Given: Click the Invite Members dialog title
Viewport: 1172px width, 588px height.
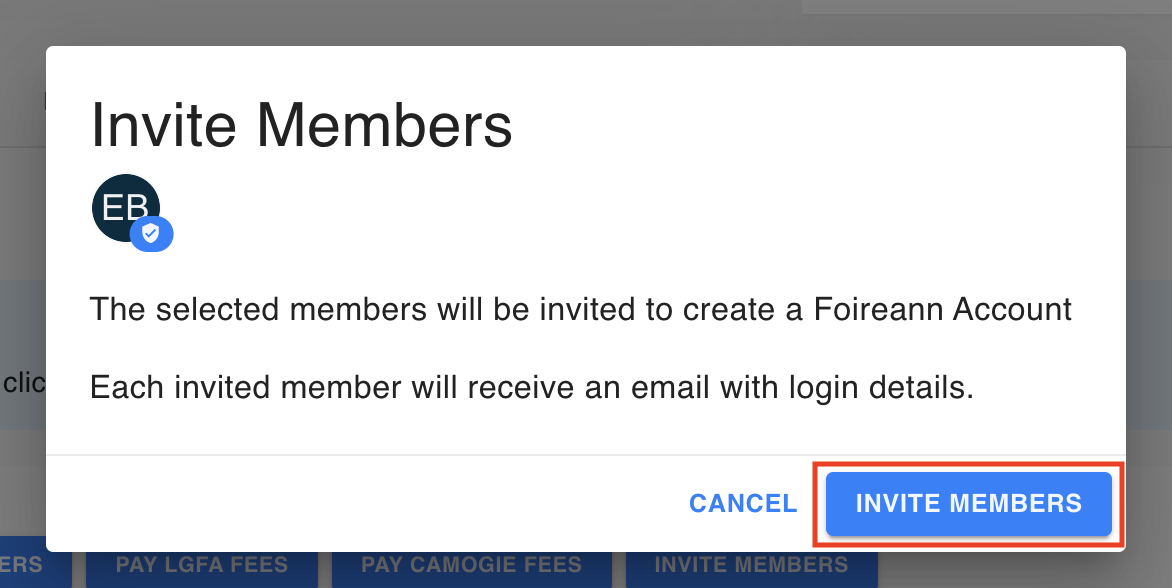Looking at the screenshot, I should tap(302, 124).
